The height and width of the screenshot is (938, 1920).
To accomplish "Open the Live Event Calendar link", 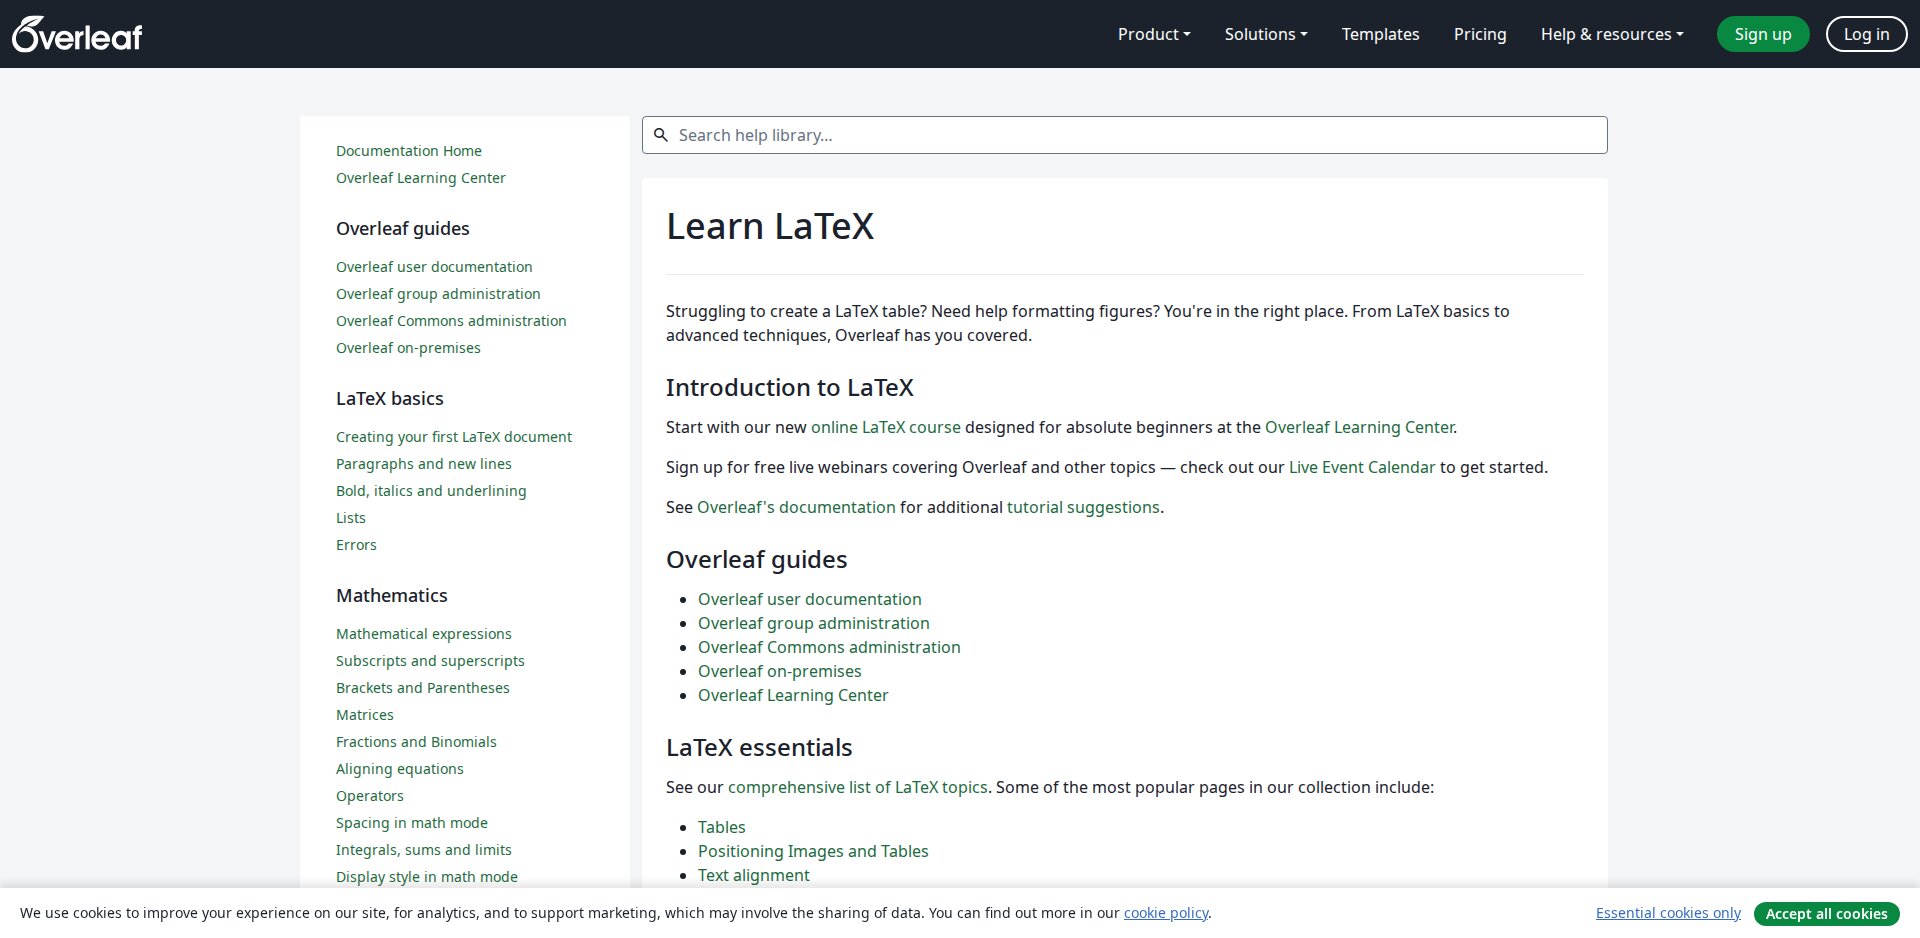I will coord(1362,467).
